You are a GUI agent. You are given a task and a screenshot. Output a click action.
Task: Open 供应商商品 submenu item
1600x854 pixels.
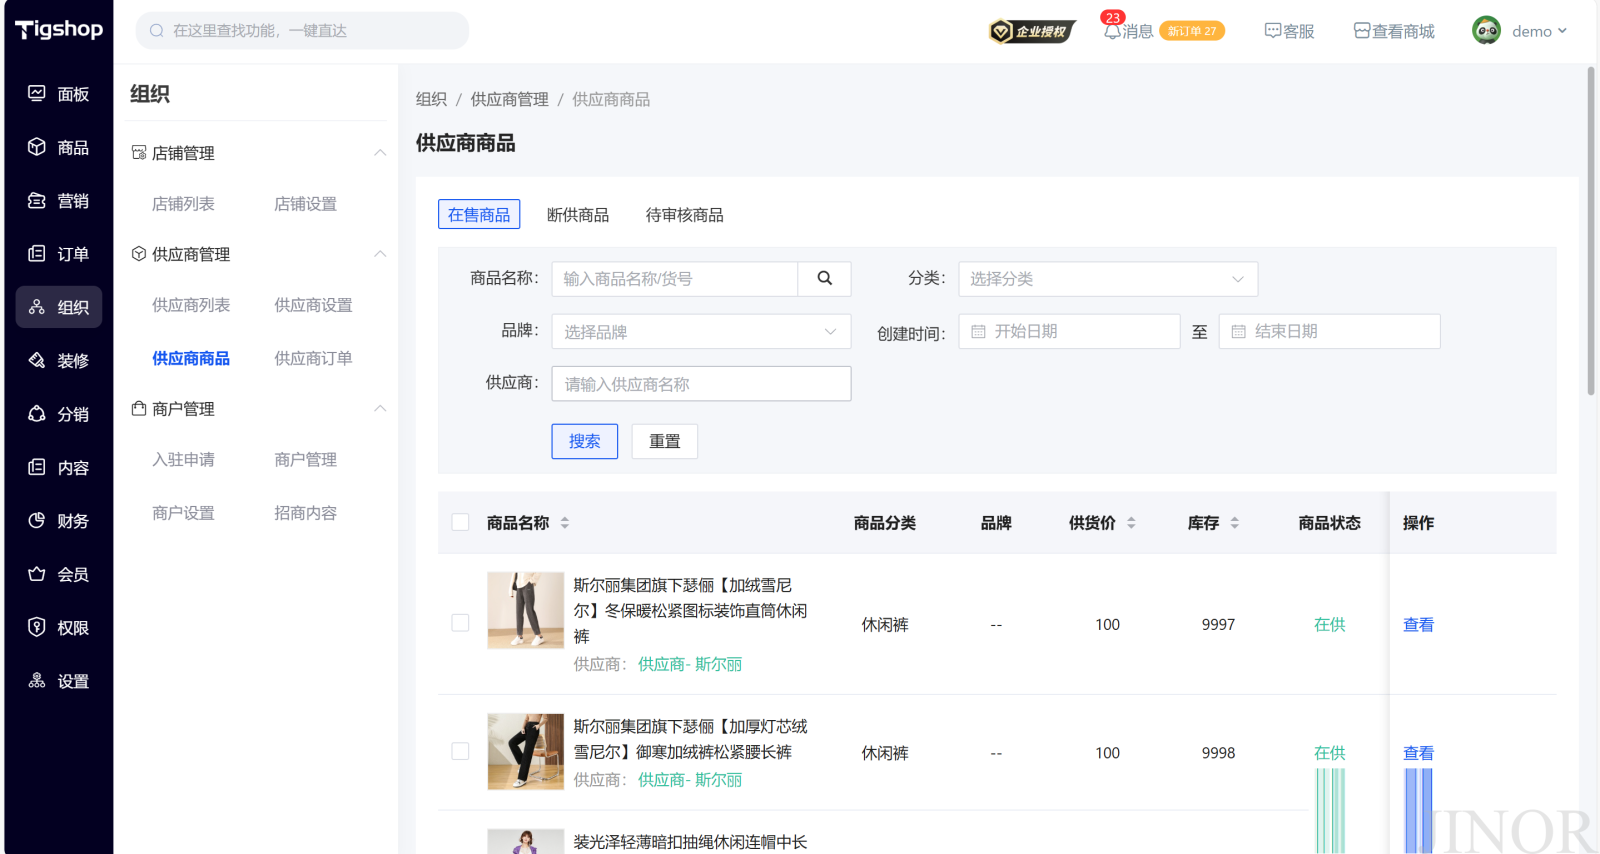tap(191, 358)
